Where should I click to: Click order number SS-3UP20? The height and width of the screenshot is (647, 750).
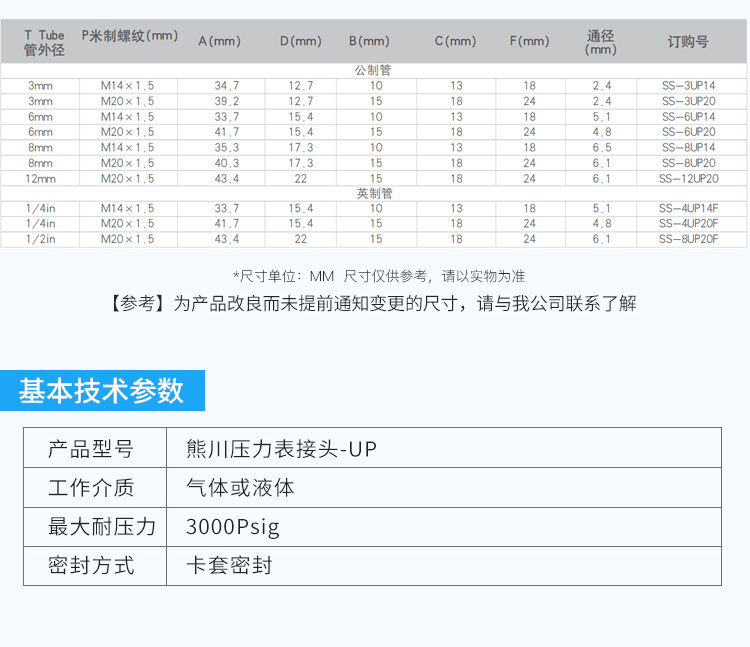(x=688, y=101)
